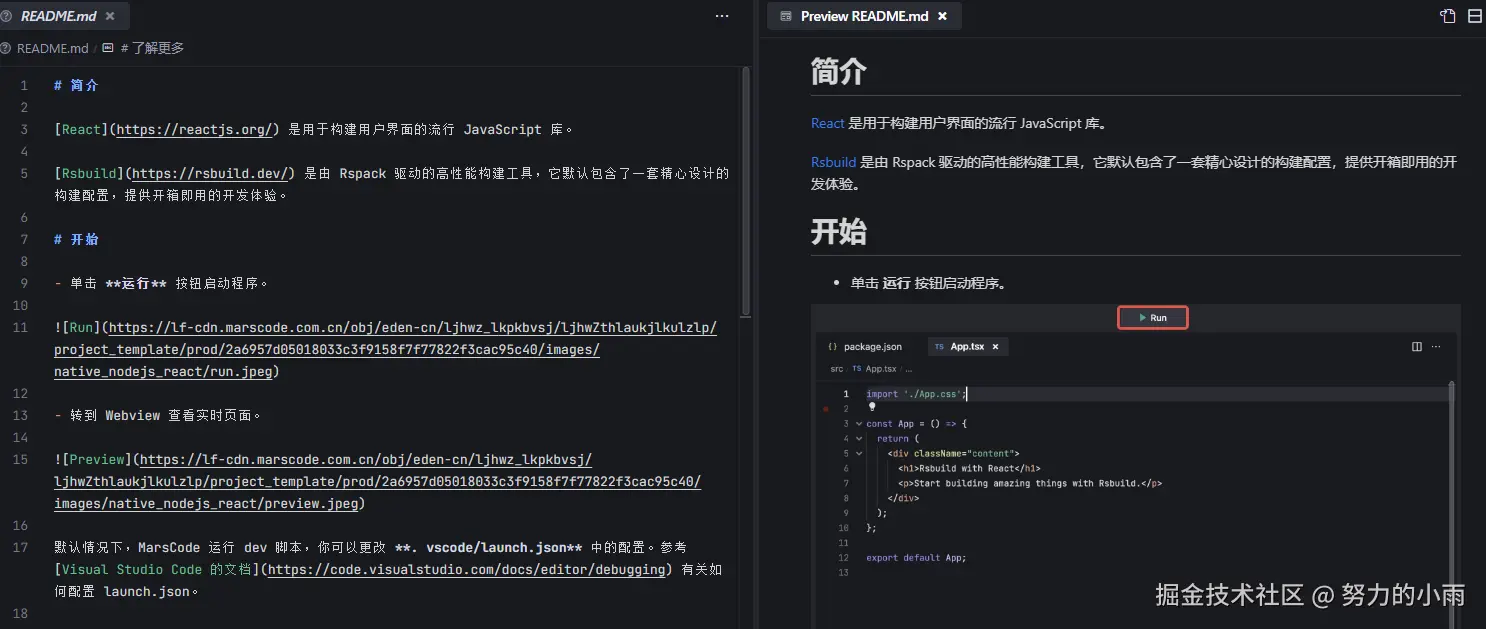The width and height of the screenshot is (1486, 629).
Task: Click the README.md breadcrumb item
Action: 52,48
